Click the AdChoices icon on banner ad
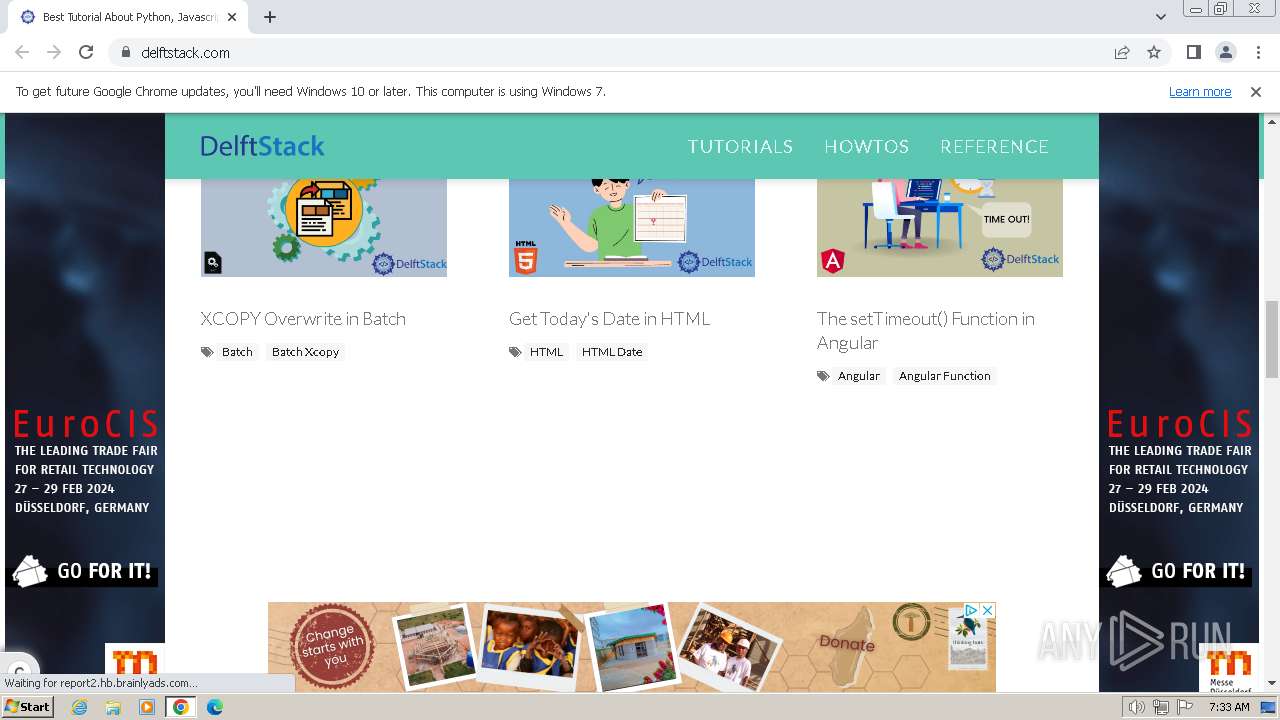 [x=970, y=610]
